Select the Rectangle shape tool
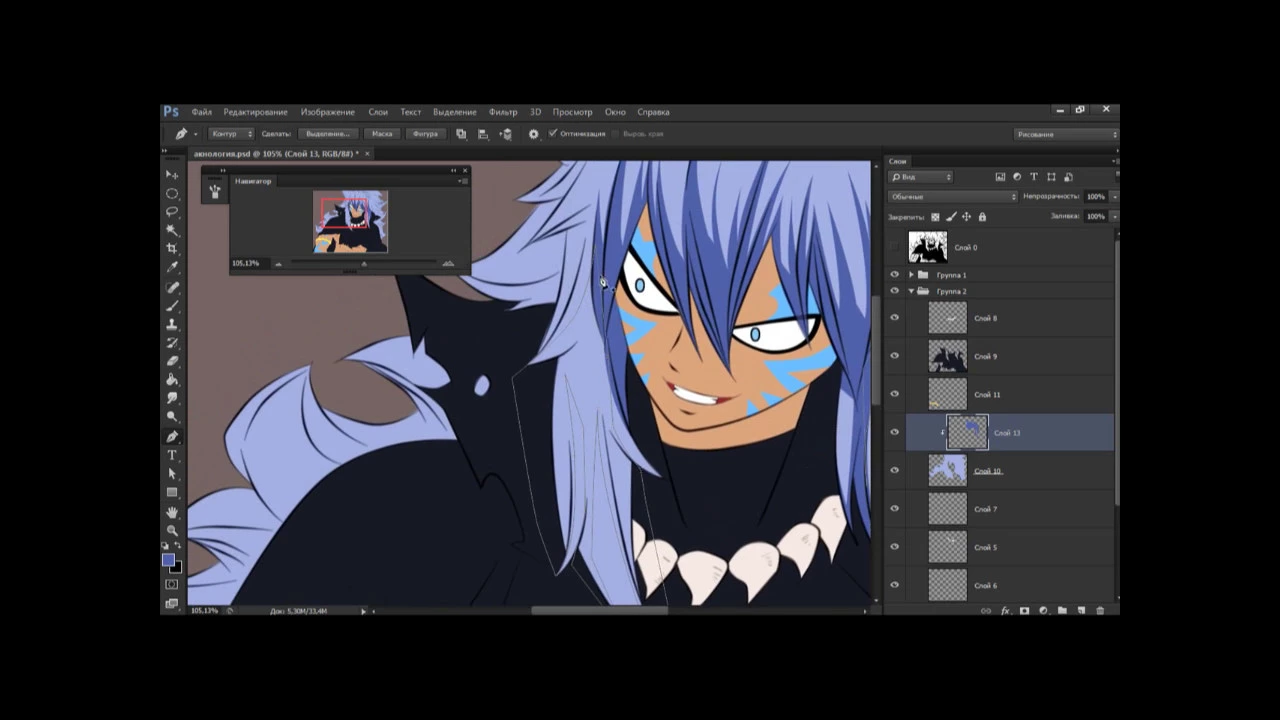1280x720 pixels. [x=172, y=492]
